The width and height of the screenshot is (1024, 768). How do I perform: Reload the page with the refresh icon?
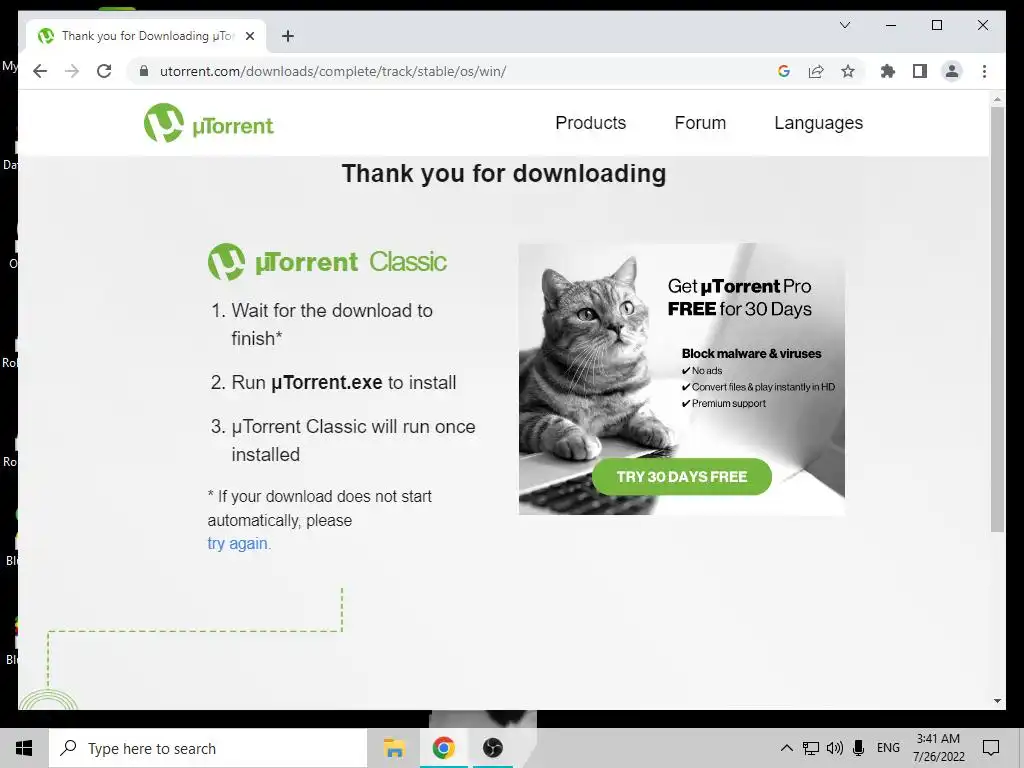coord(104,71)
